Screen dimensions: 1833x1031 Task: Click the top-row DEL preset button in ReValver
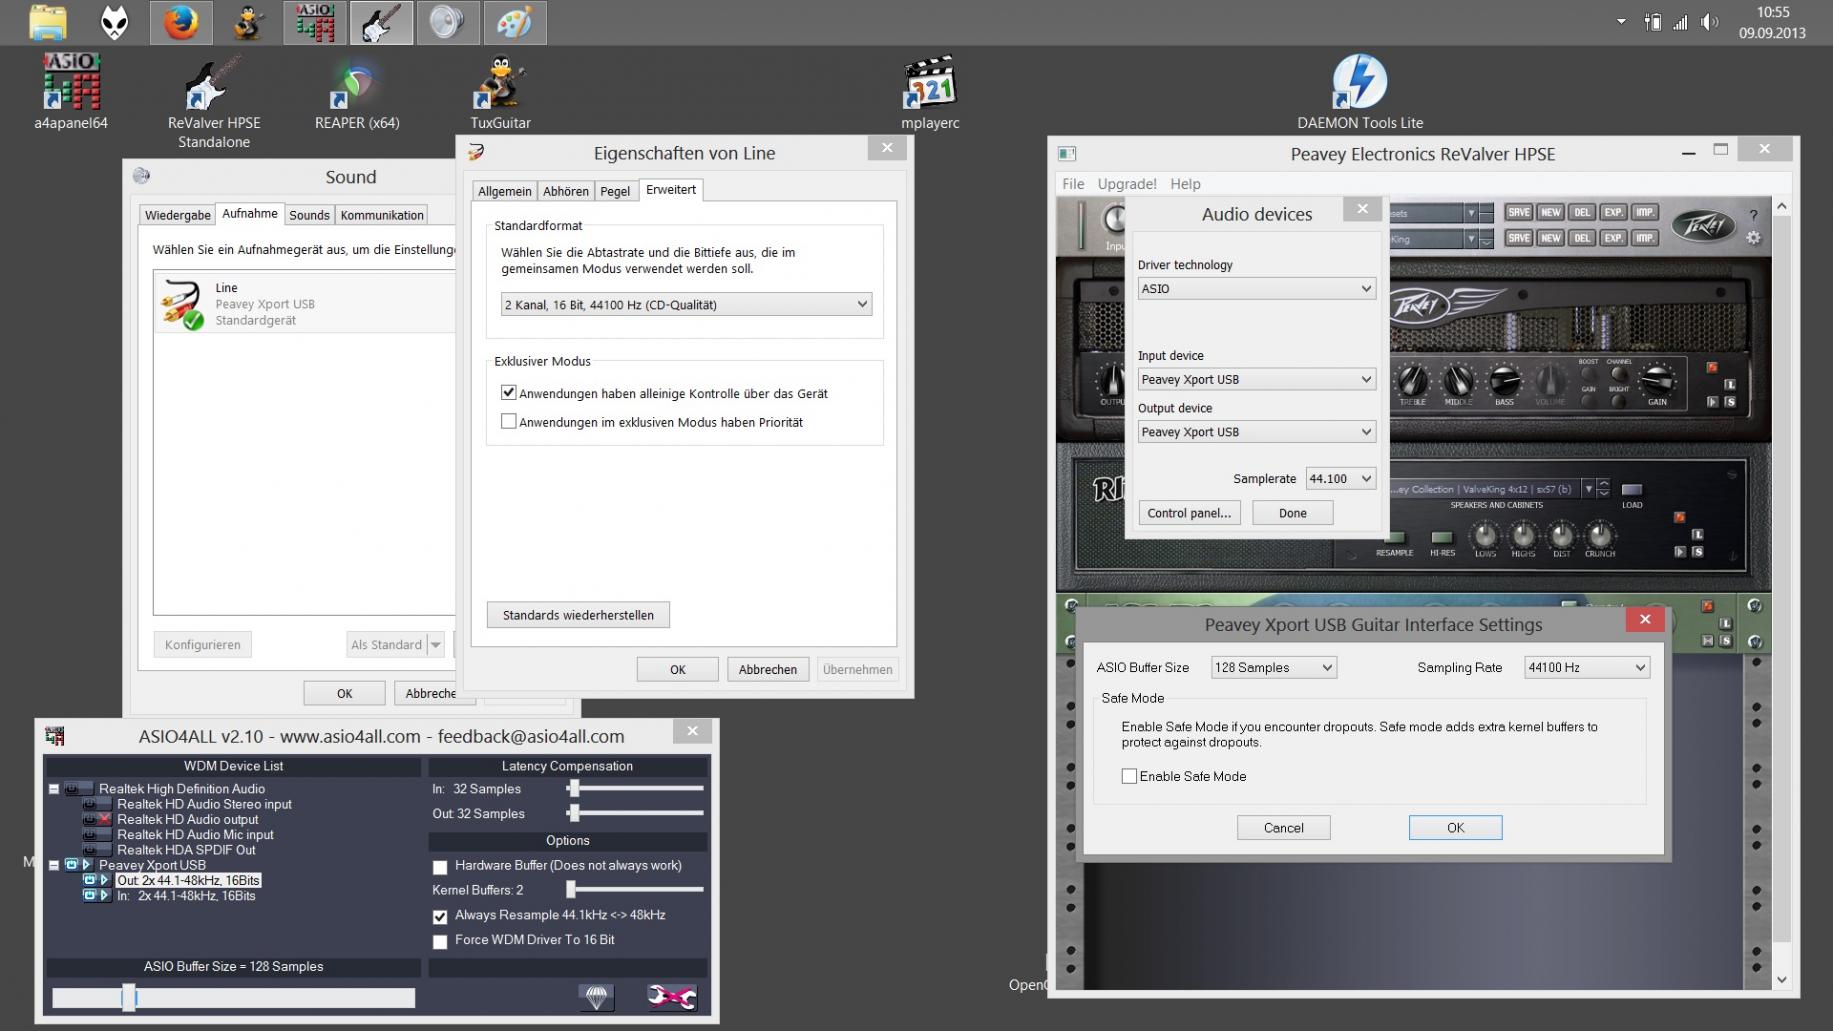pos(1582,212)
